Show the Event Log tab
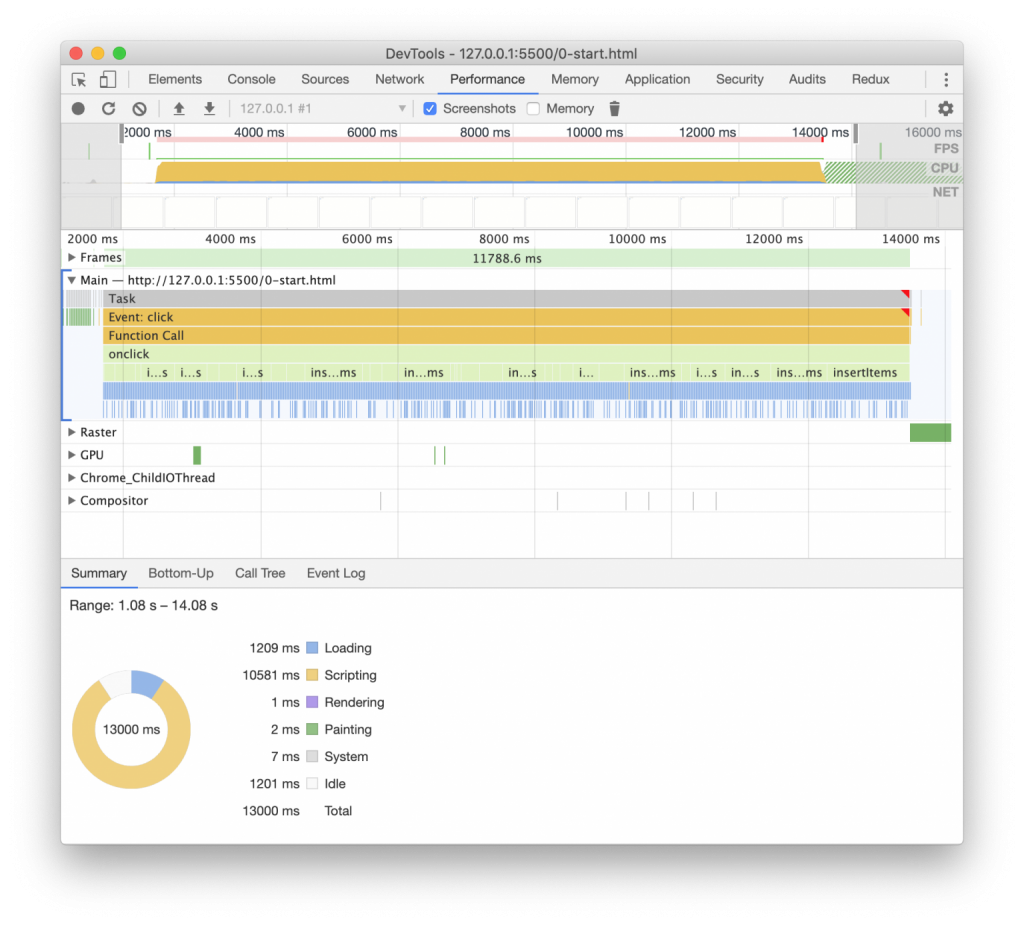The image size is (1024, 925). 336,573
